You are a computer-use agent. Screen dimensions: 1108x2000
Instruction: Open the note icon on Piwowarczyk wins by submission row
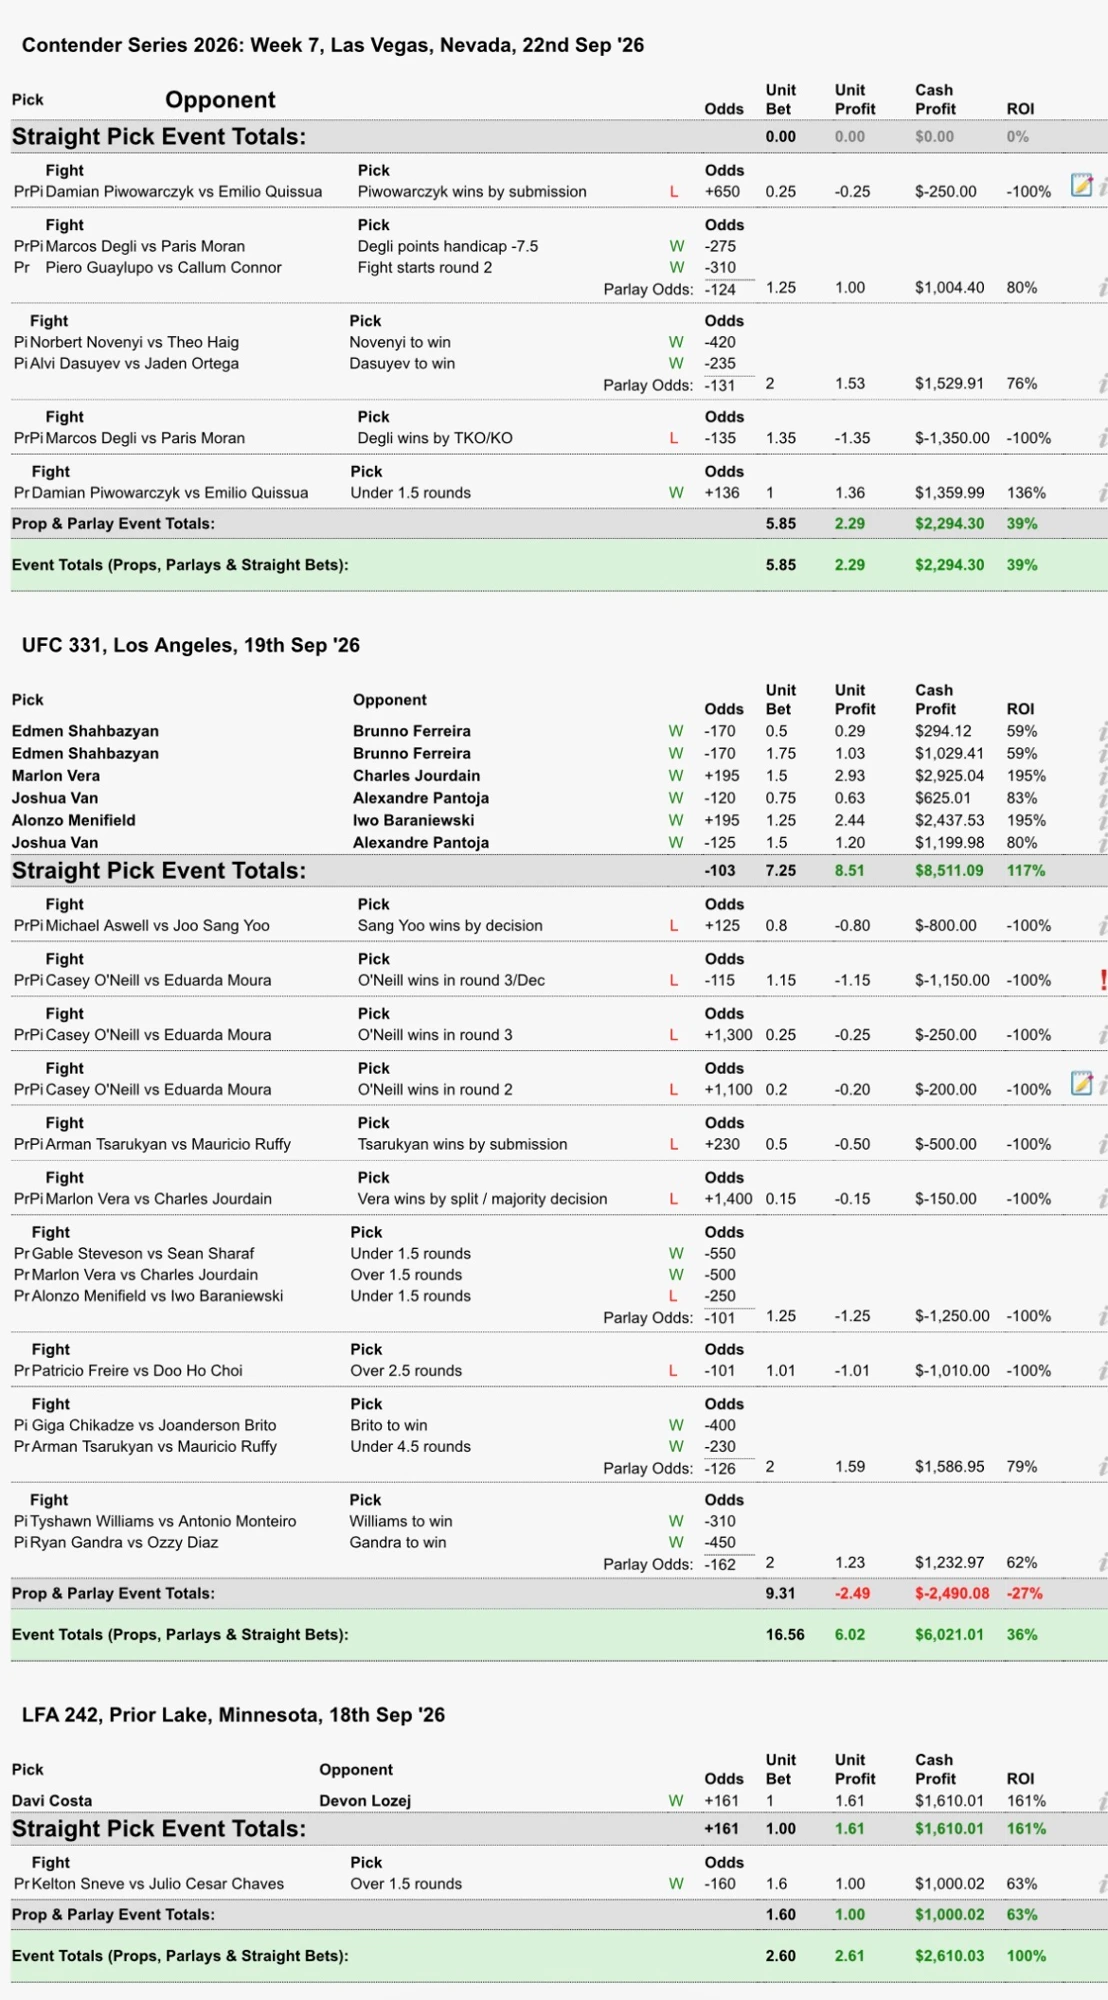tap(1081, 185)
